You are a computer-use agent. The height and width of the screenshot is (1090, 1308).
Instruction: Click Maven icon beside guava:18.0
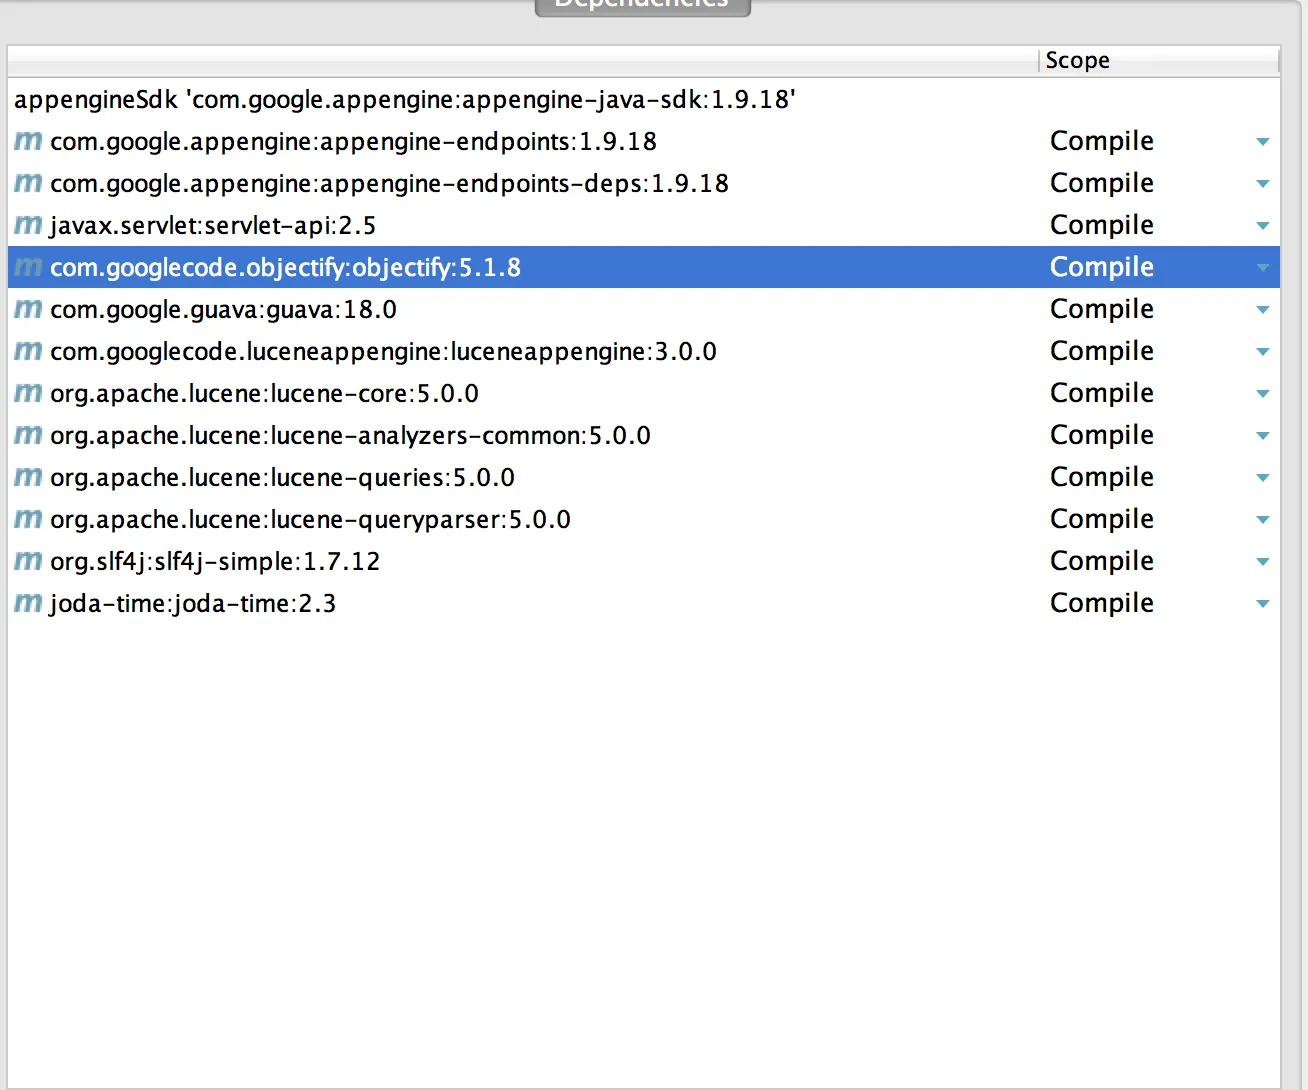pos(28,309)
